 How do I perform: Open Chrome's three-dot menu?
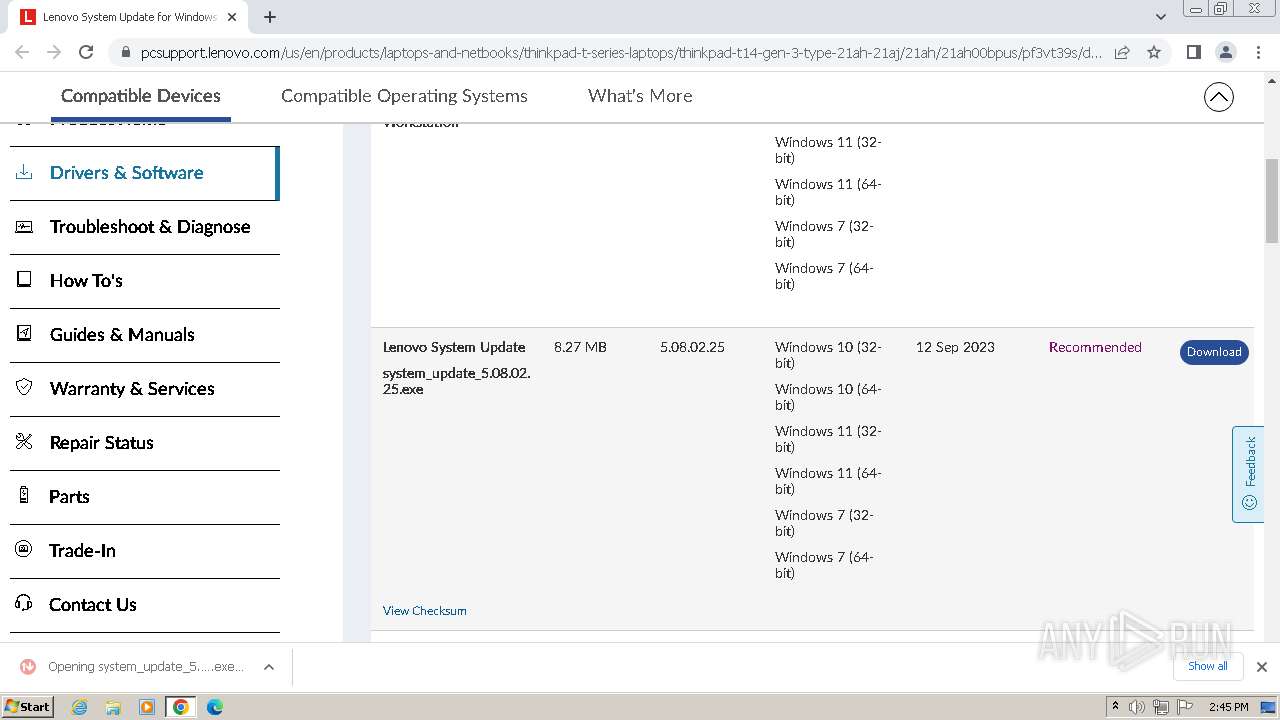(x=1258, y=52)
